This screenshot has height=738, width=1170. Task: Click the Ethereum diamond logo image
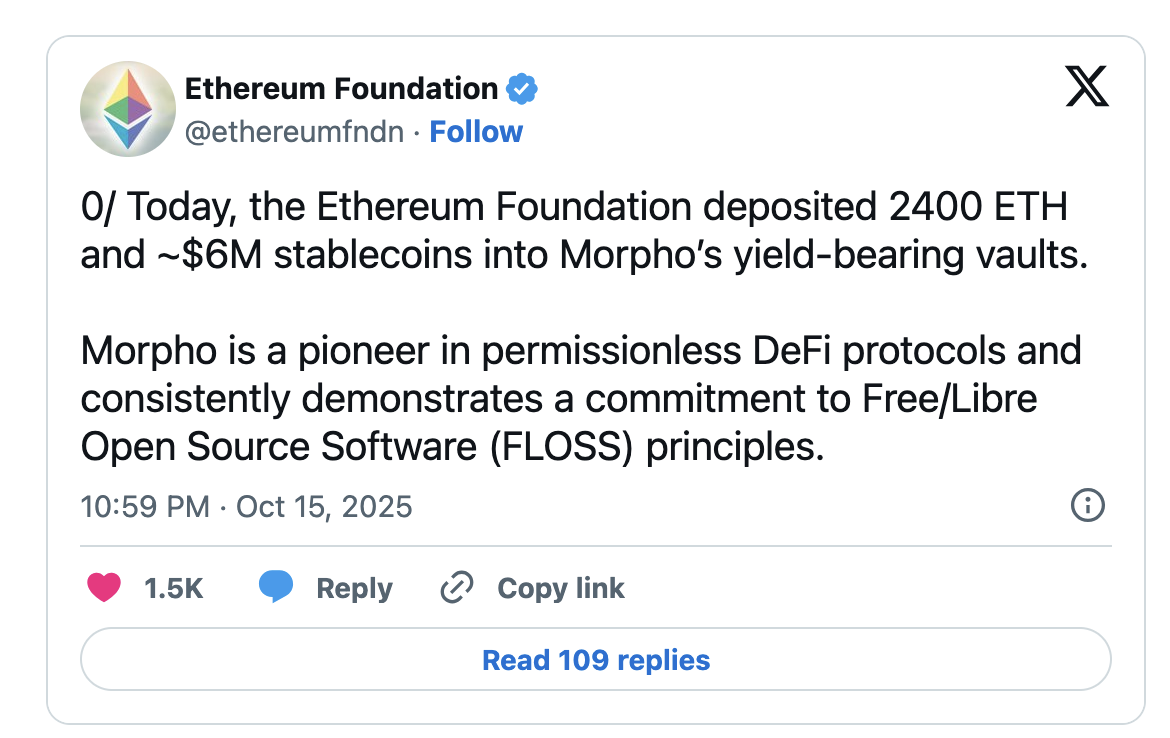[x=127, y=108]
